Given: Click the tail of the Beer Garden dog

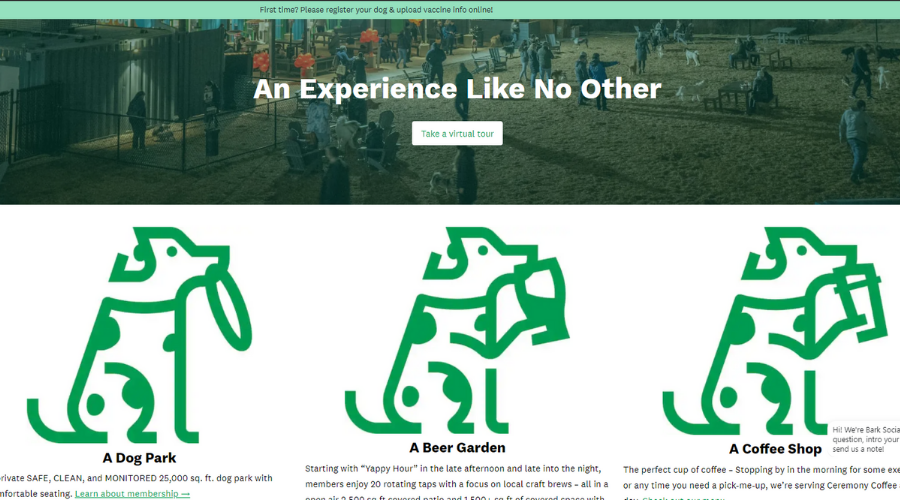Looking at the screenshot, I should click(x=367, y=414).
